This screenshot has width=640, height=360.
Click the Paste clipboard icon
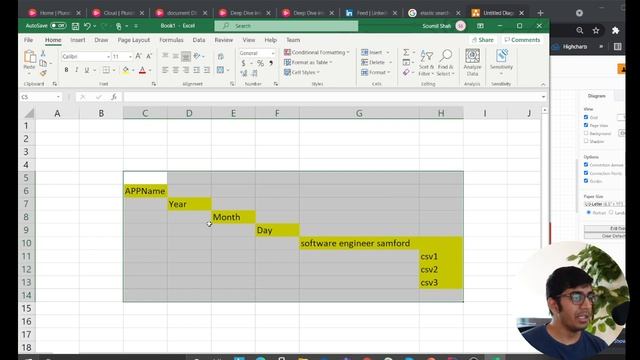point(29,57)
